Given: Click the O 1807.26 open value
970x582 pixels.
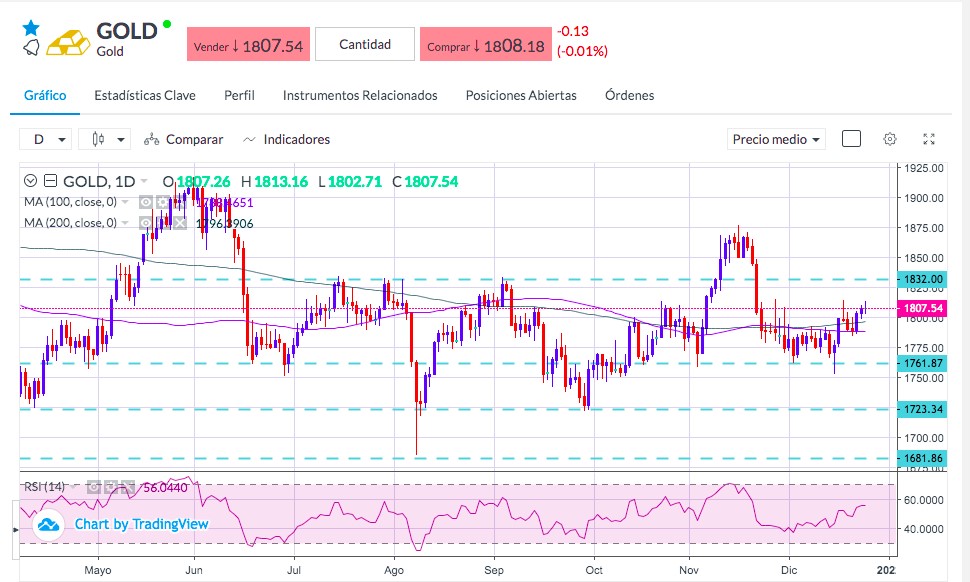Looking at the screenshot, I should [x=196, y=181].
